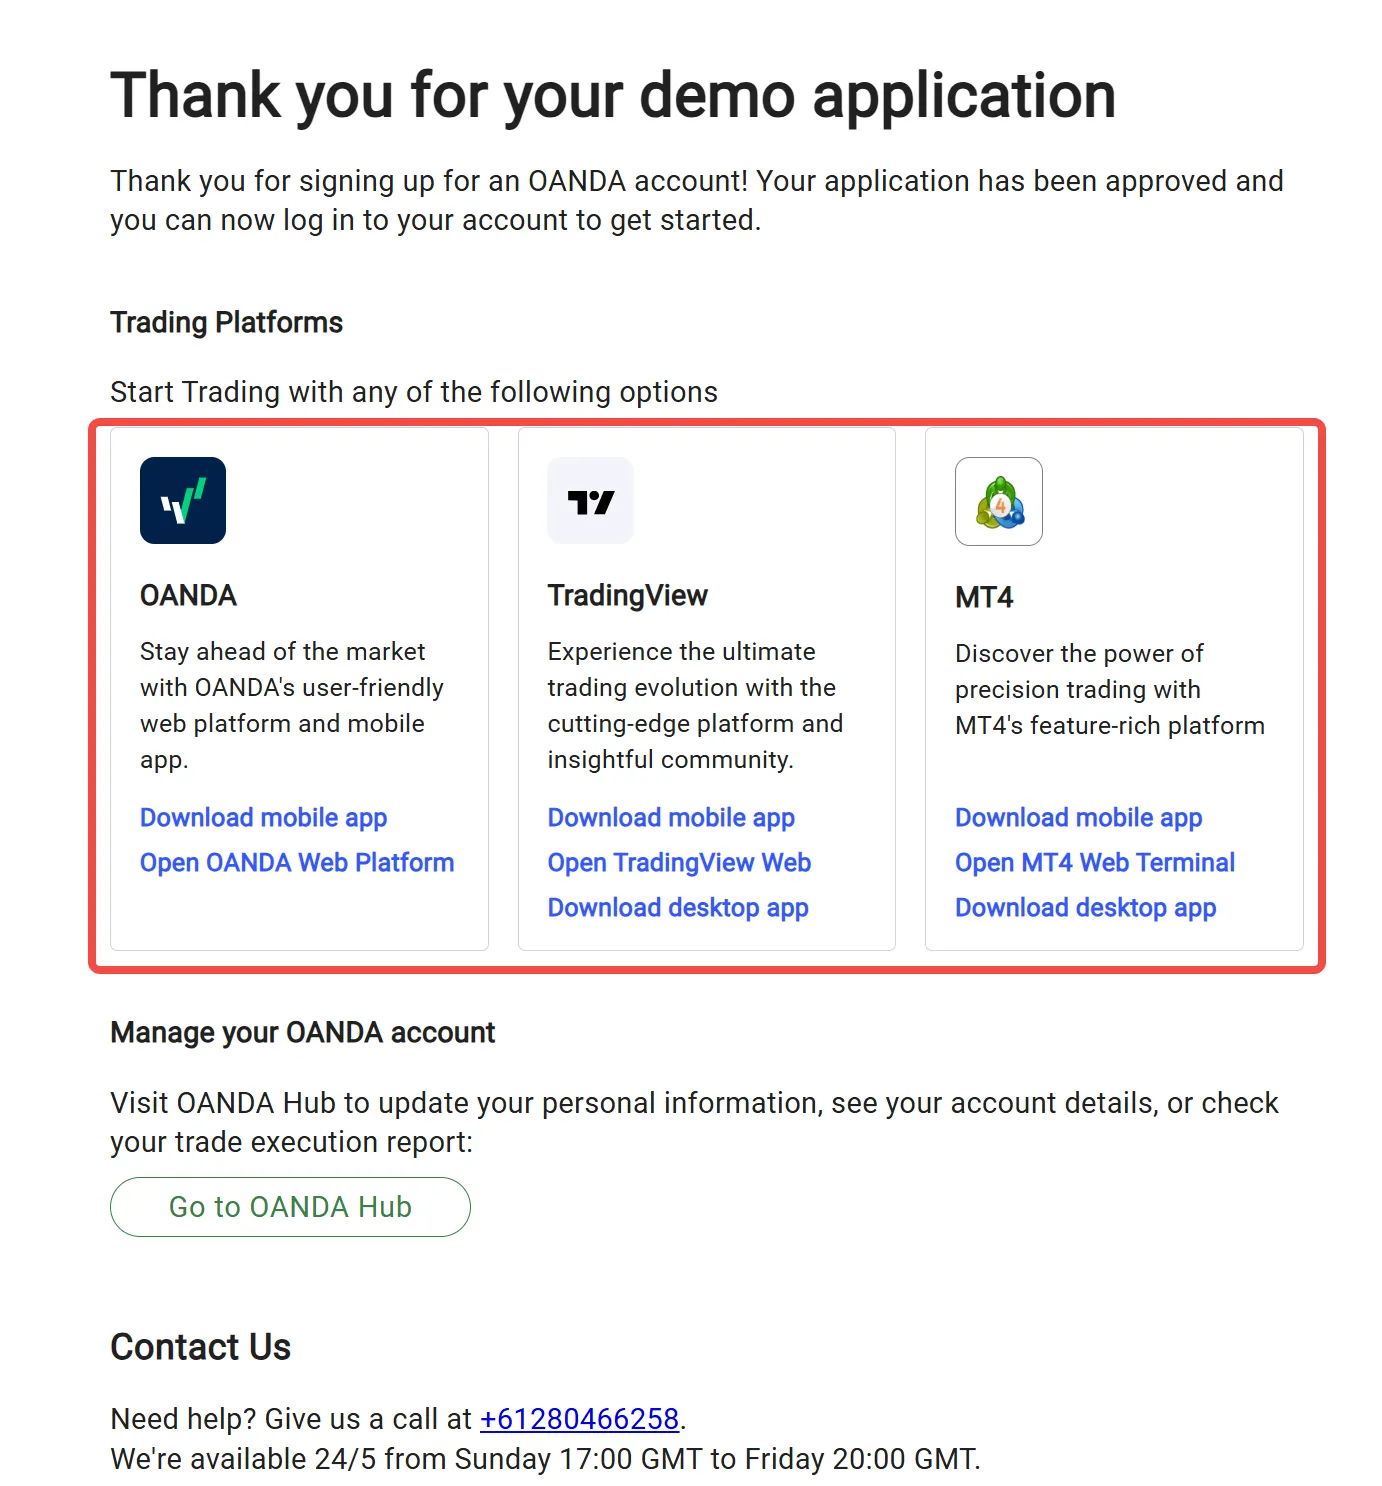1382x1486 pixels.
Task: Click the Trading Platforms section heading
Action: (226, 322)
